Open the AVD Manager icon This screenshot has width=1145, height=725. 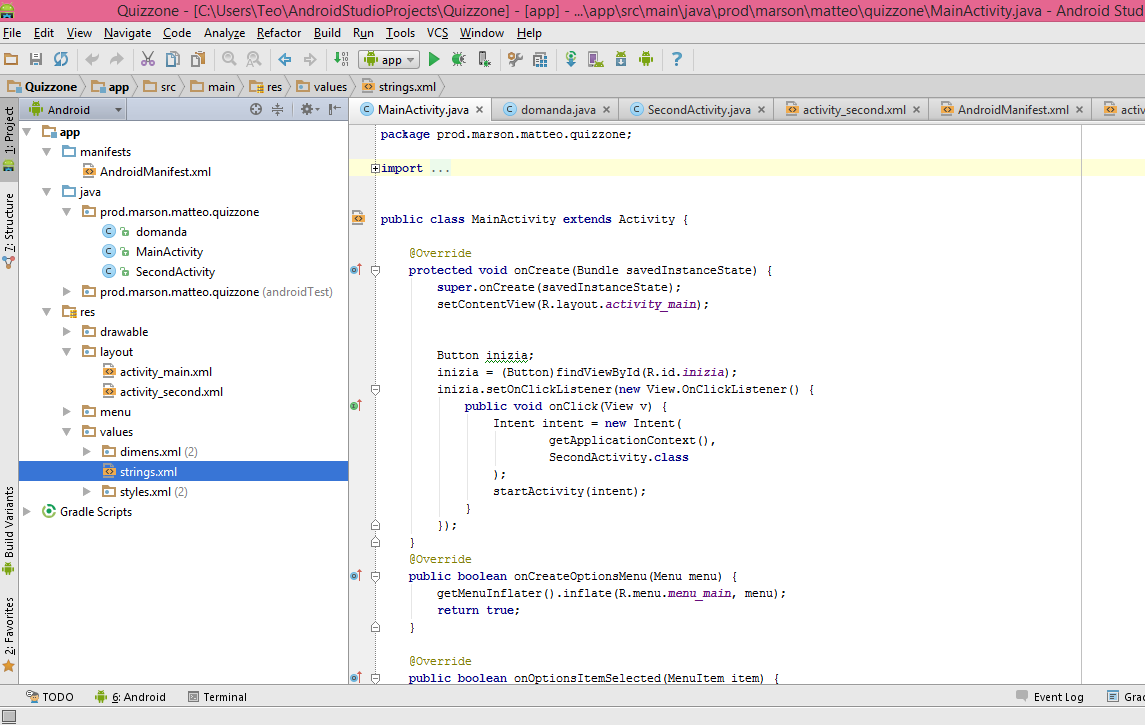click(x=596, y=59)
